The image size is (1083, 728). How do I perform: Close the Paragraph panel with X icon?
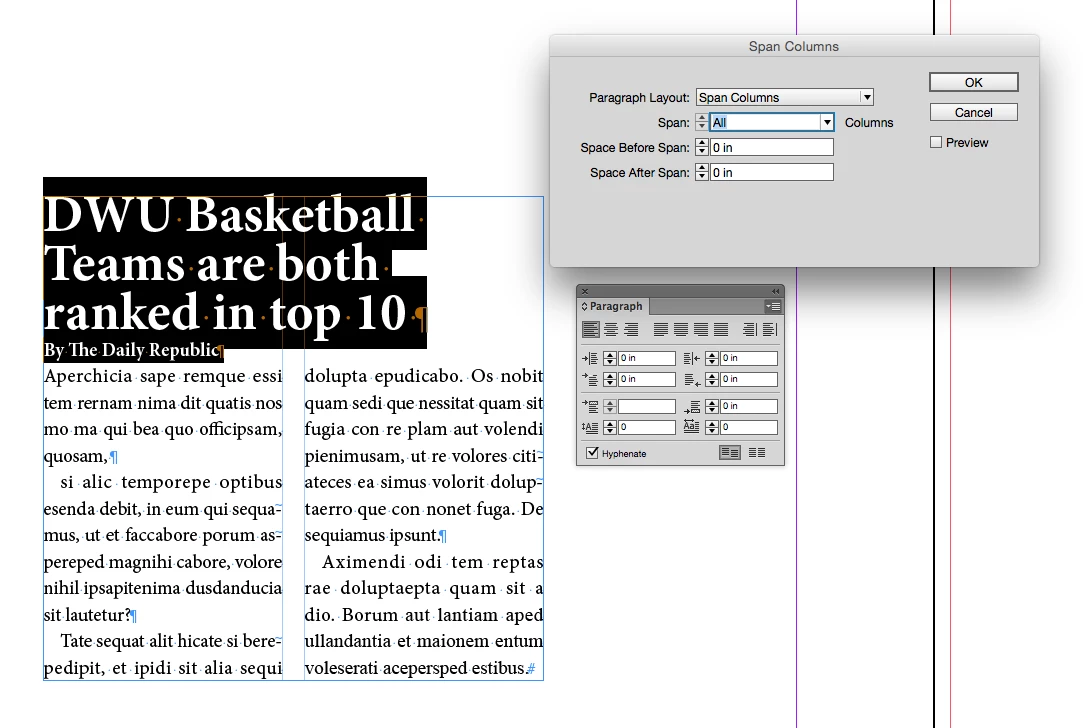click(x=584, y=291)
